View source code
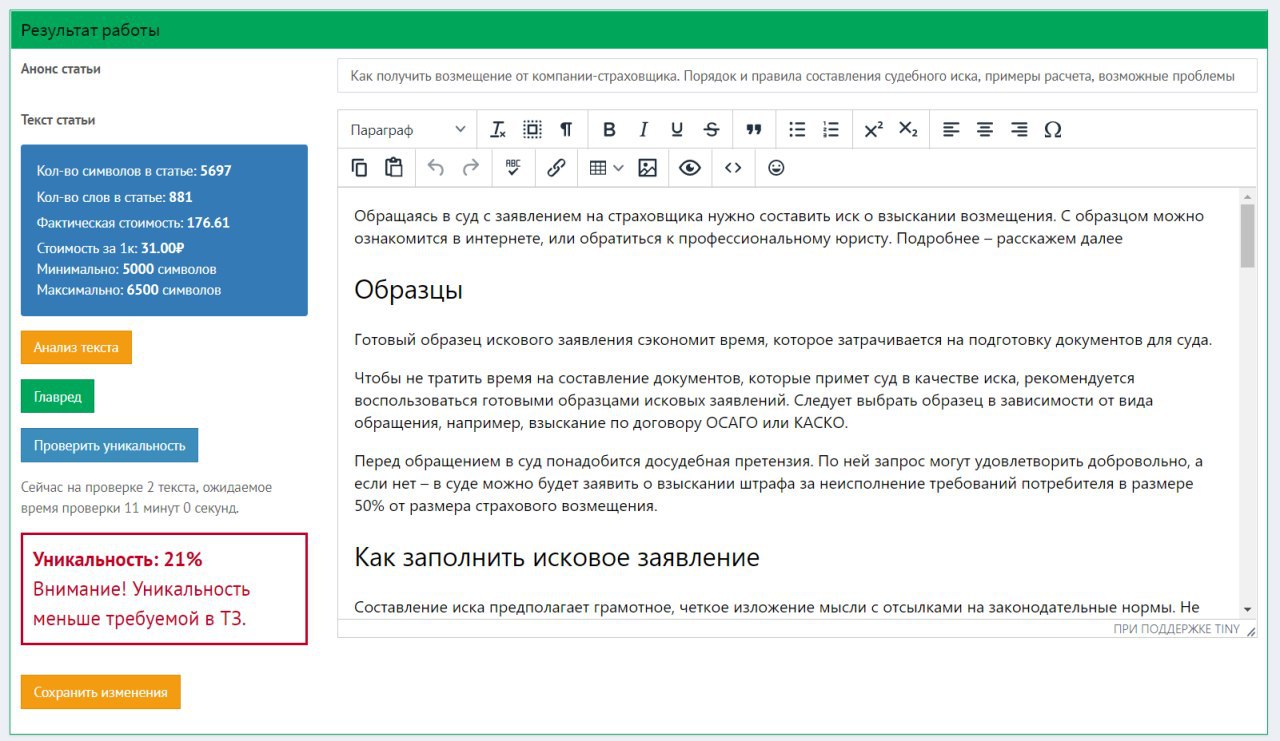This screenshot has height=741, width=1280. coord(733,168)
